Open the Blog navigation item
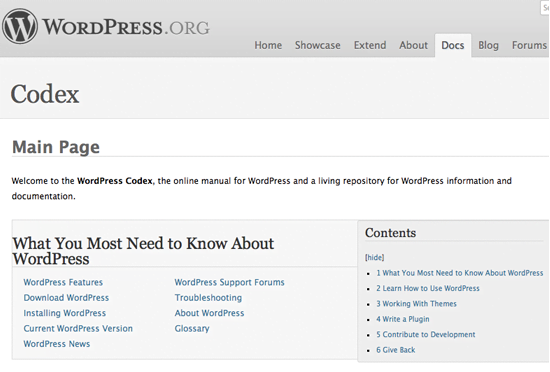Viewport: 550px width, 372px height. pyautogui.click(x=488, y=45)
